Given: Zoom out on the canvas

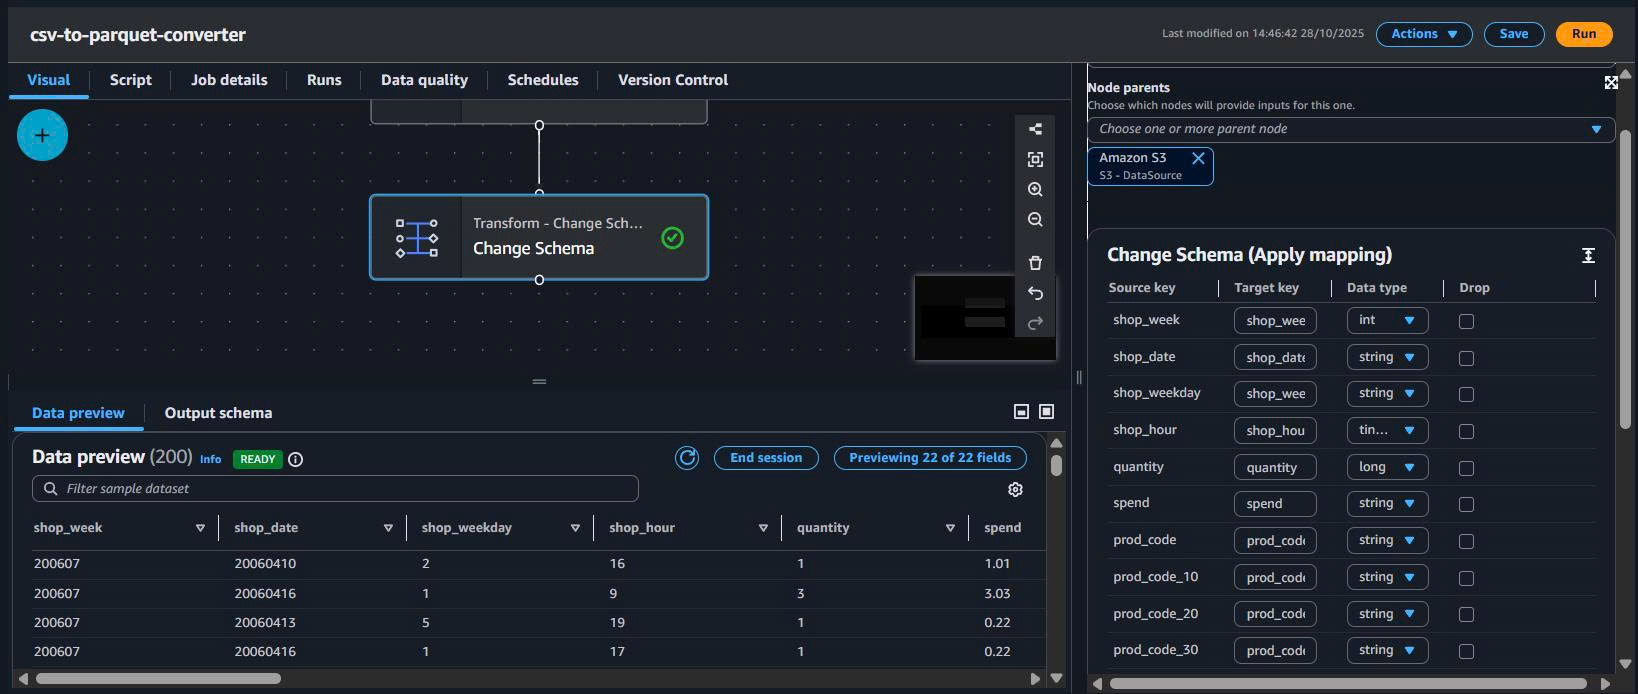Looking at the screenshot, I should click(1035, 220).
